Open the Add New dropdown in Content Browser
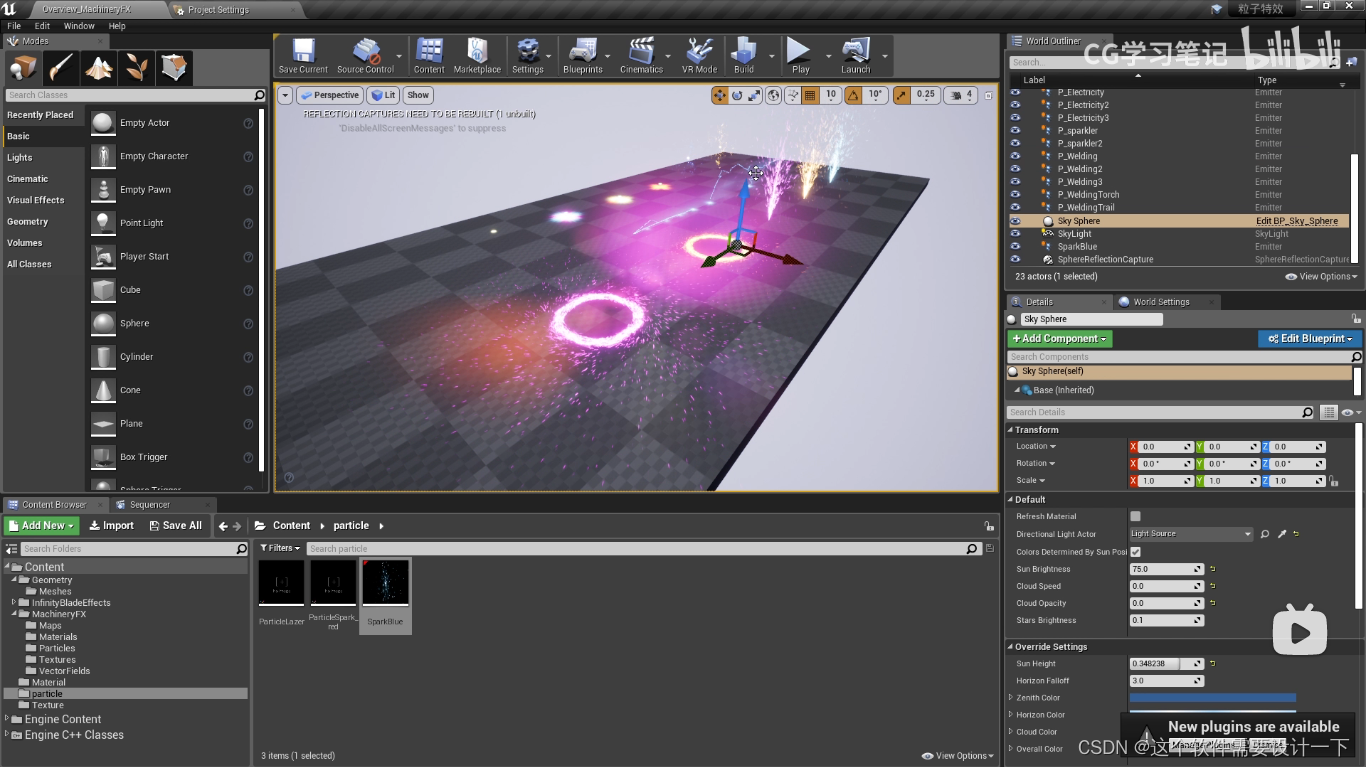1366x767 pixels. pos(41,525)
